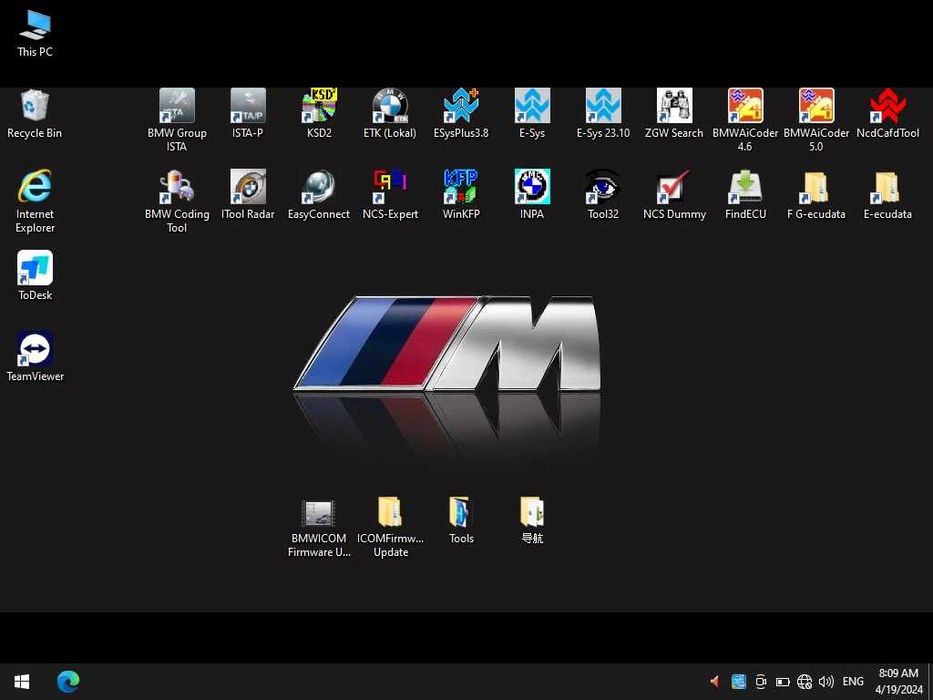Open the clock and date flyout
This screenshot has width=933, height=700.
click(x=897, y=682)
